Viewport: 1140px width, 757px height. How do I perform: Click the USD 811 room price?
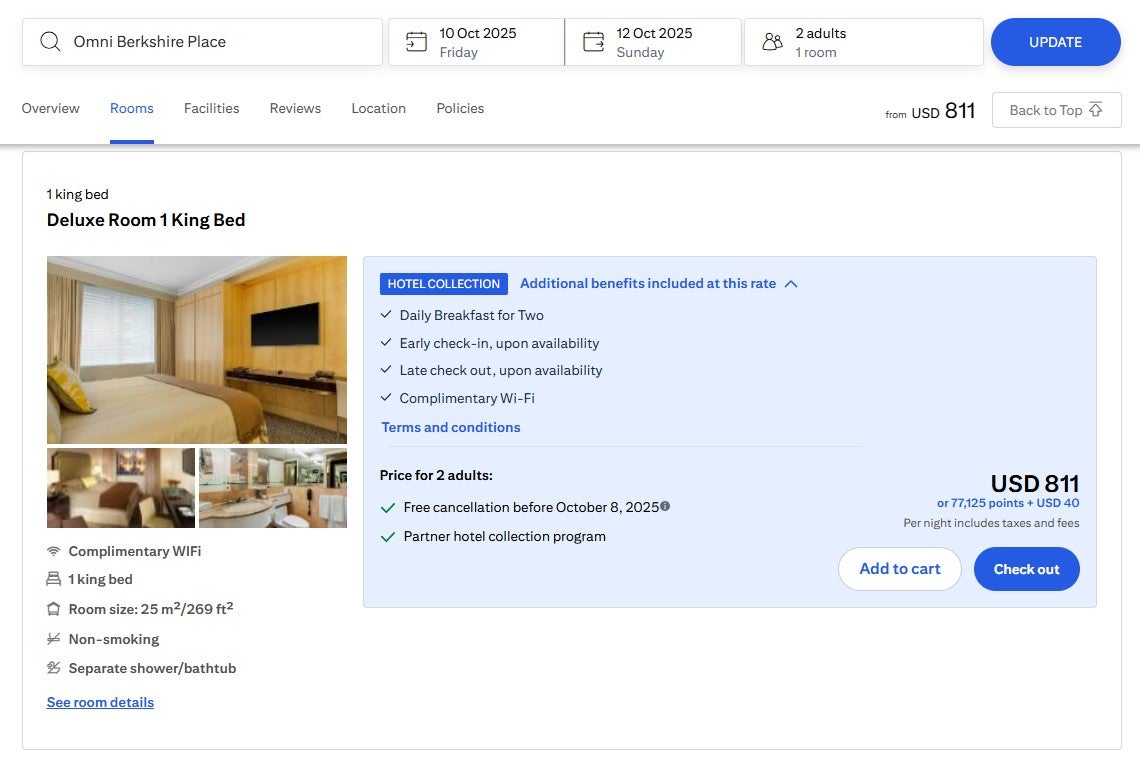[x=1035, y=483]
